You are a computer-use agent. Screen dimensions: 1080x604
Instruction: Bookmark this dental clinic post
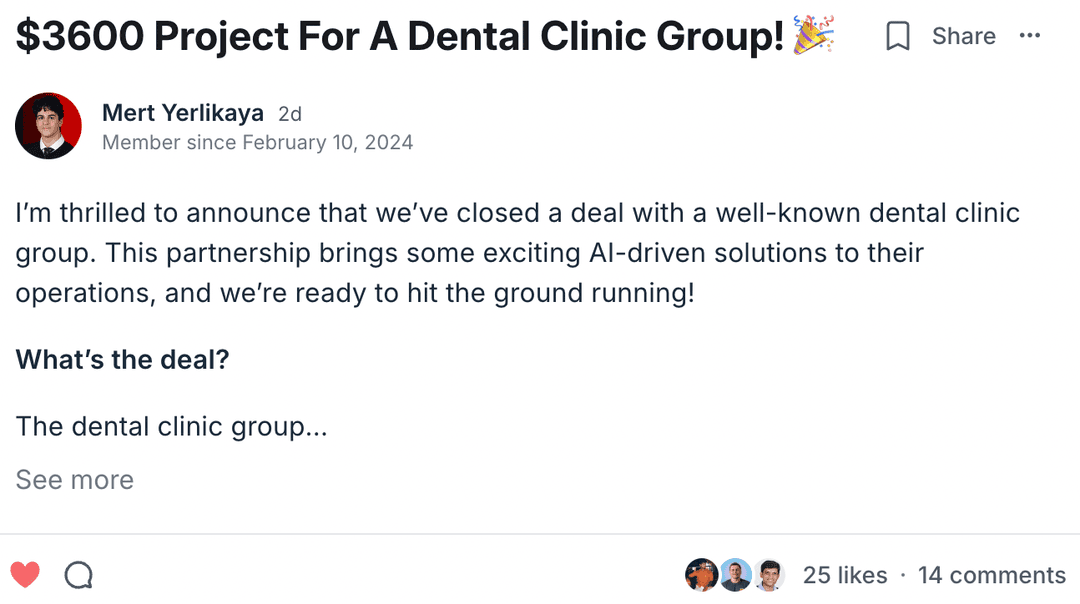tap(898, 37)
